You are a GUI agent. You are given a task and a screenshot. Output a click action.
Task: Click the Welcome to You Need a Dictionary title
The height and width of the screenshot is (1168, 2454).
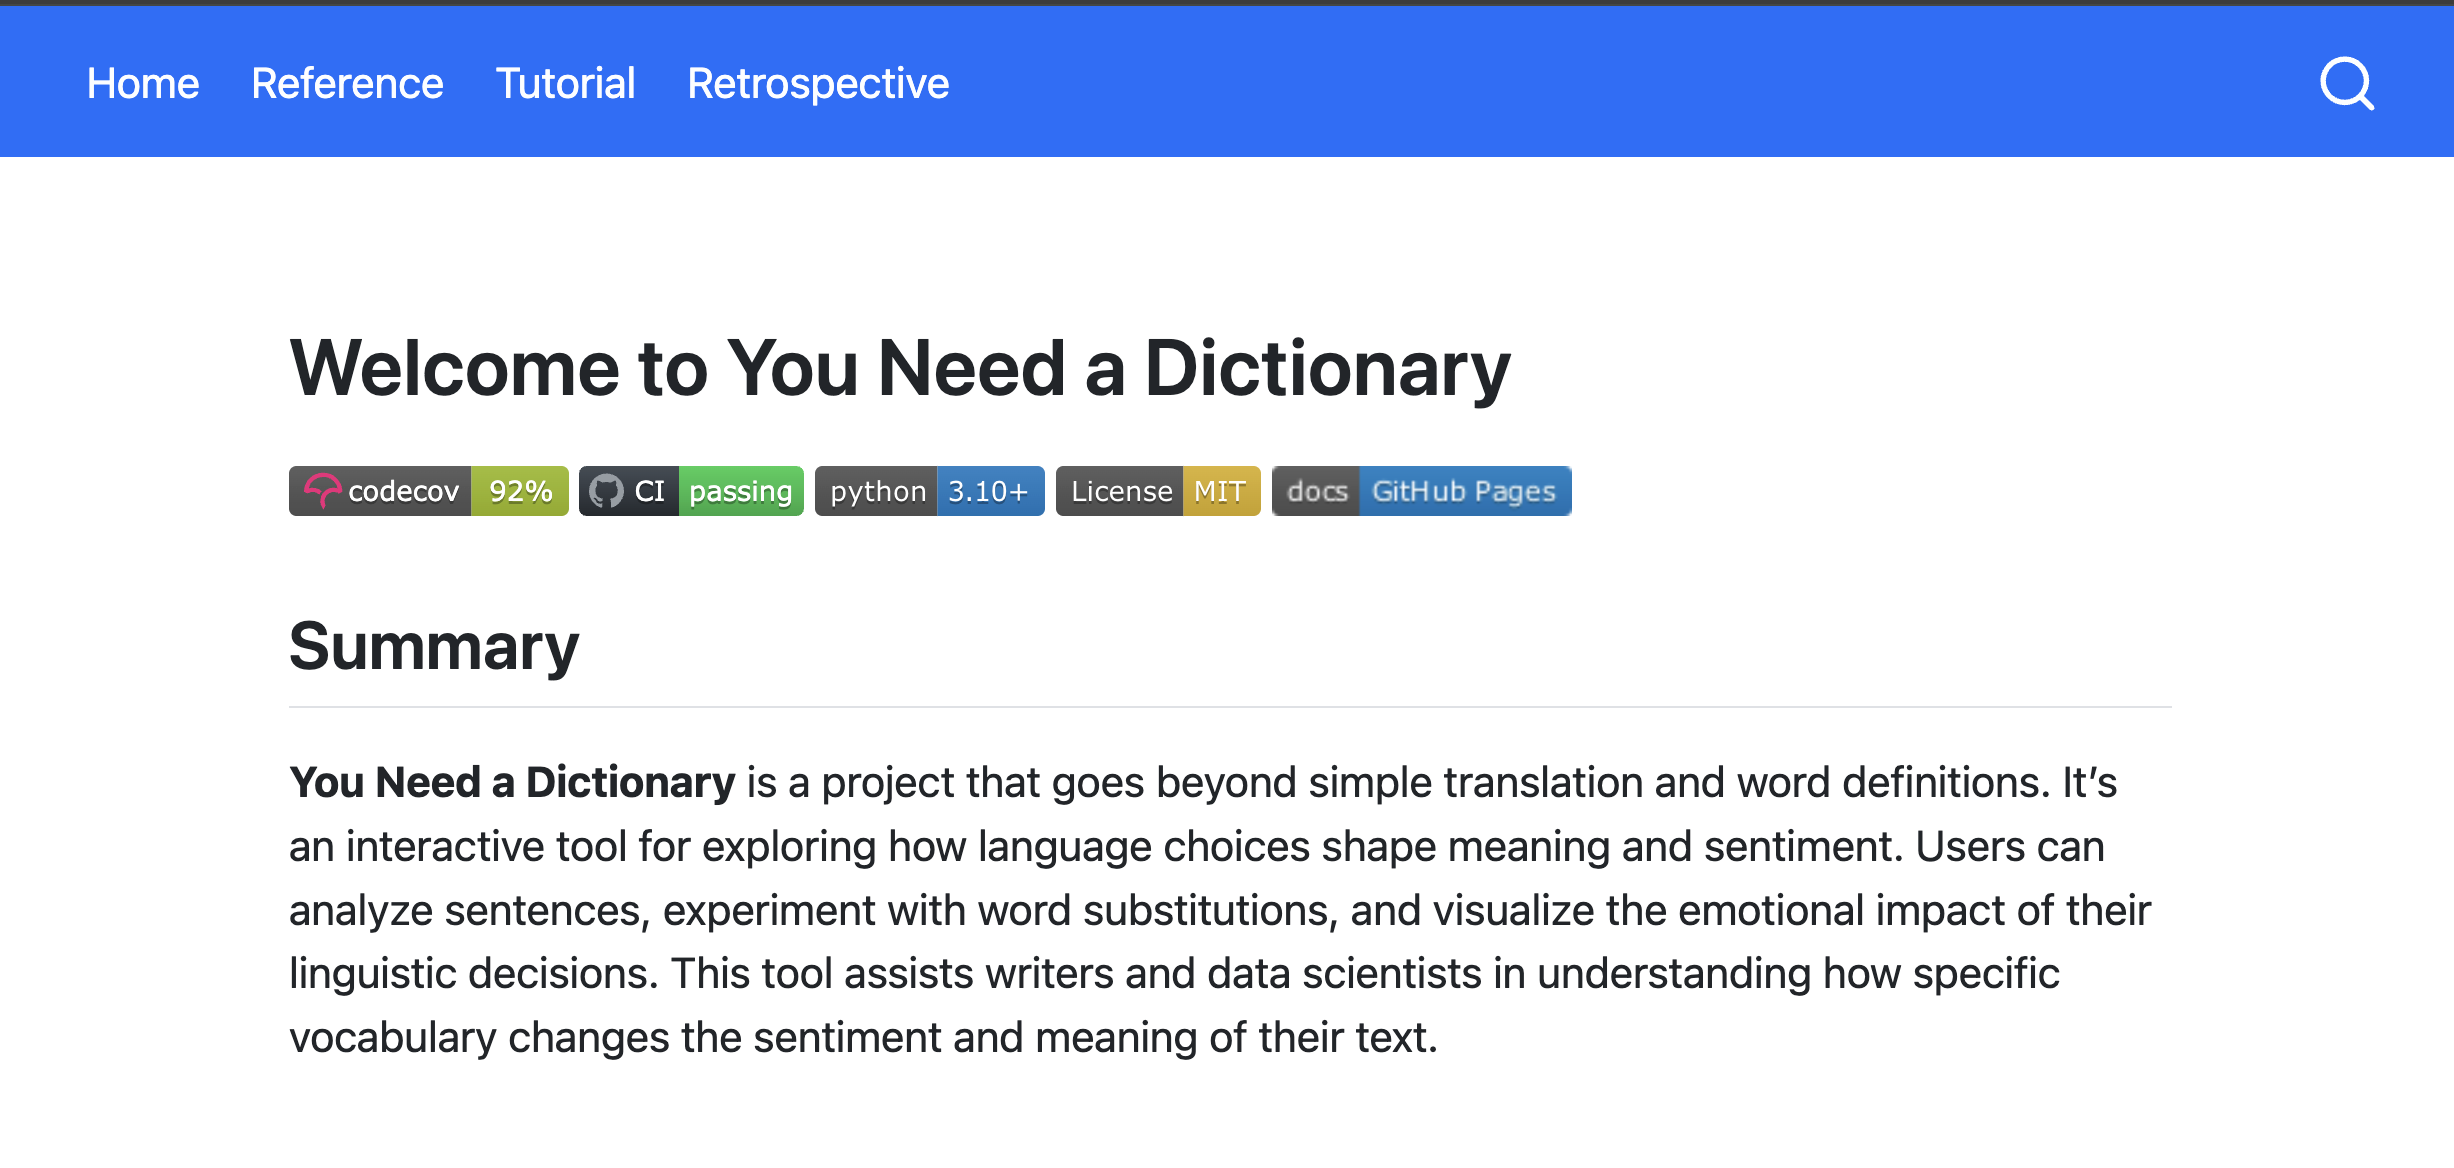coord(899,369)
